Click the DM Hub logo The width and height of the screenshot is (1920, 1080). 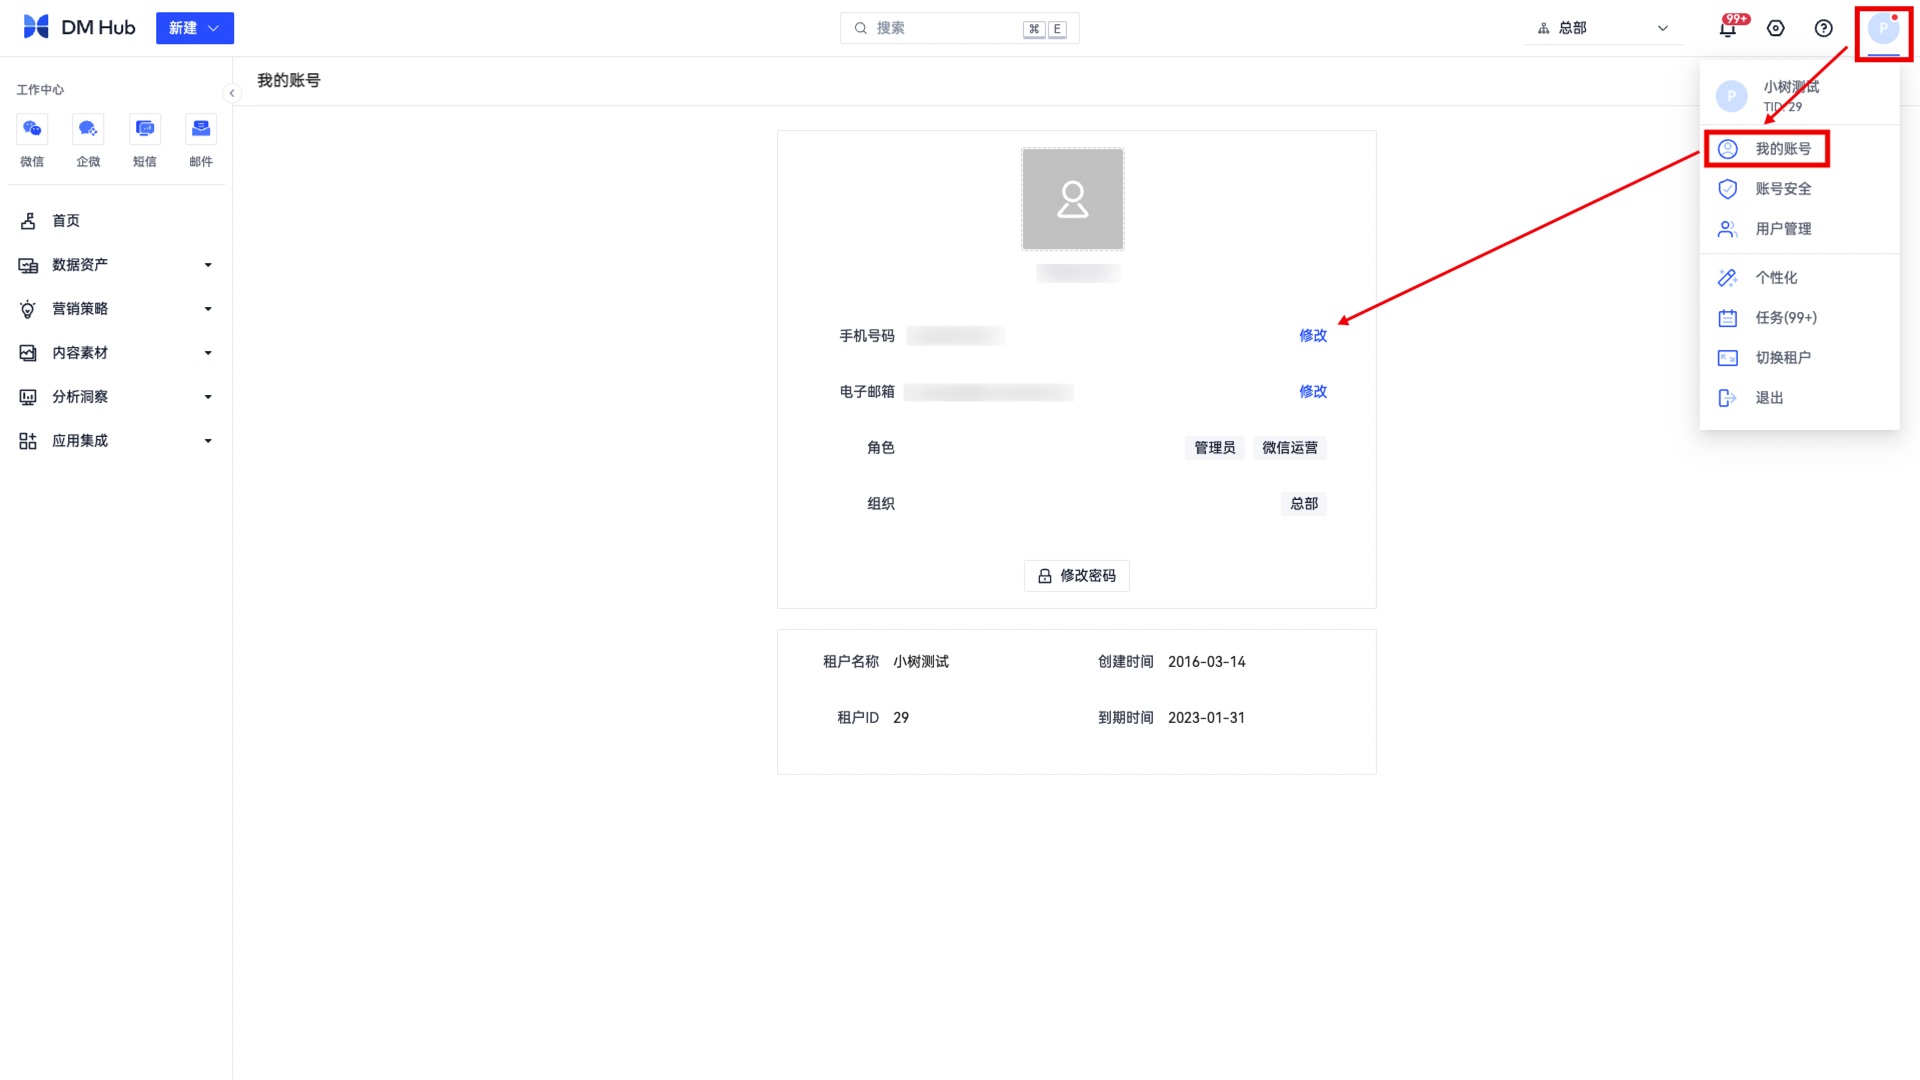click(x=79, y=28)
